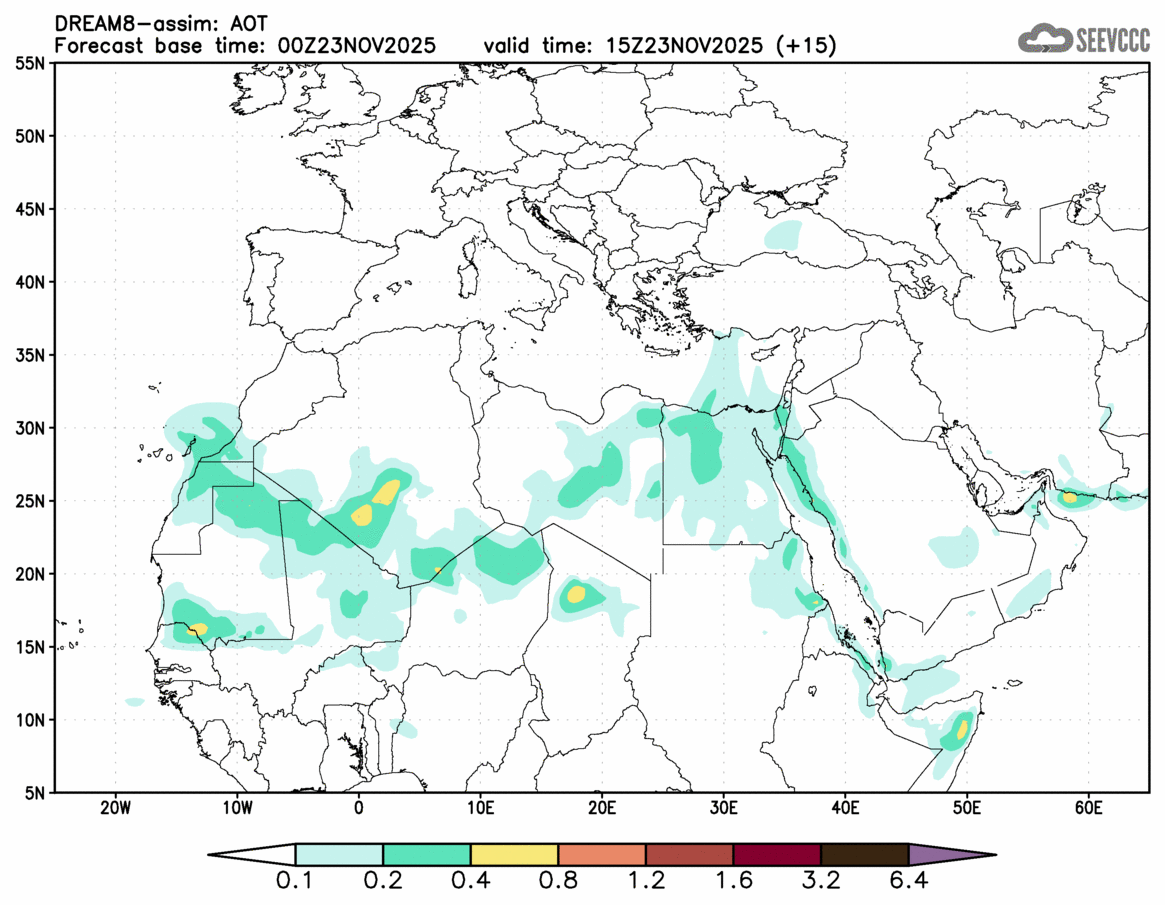
Task: Click the purple right arrow of colorbar
Action: click(x=950, y=855)
